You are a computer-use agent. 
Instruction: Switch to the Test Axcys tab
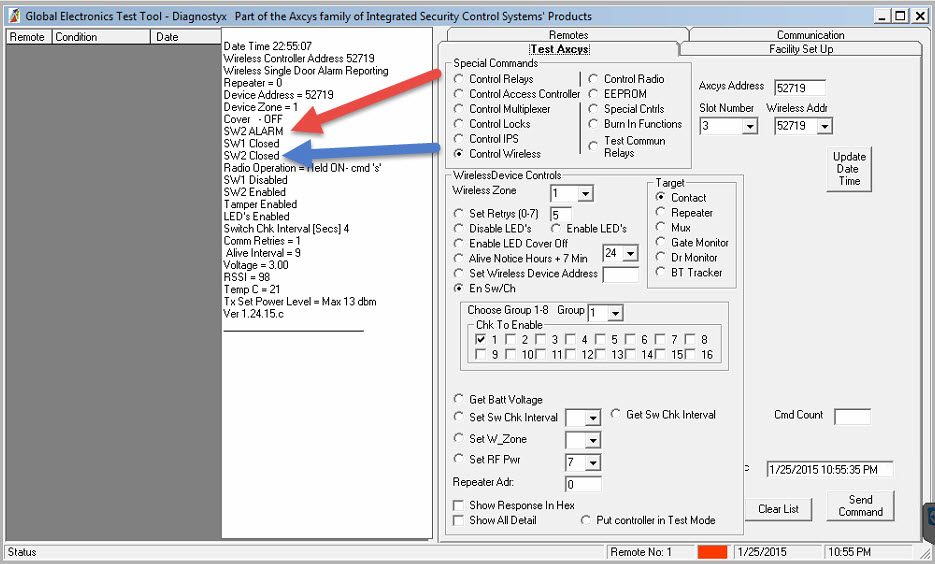559,49
